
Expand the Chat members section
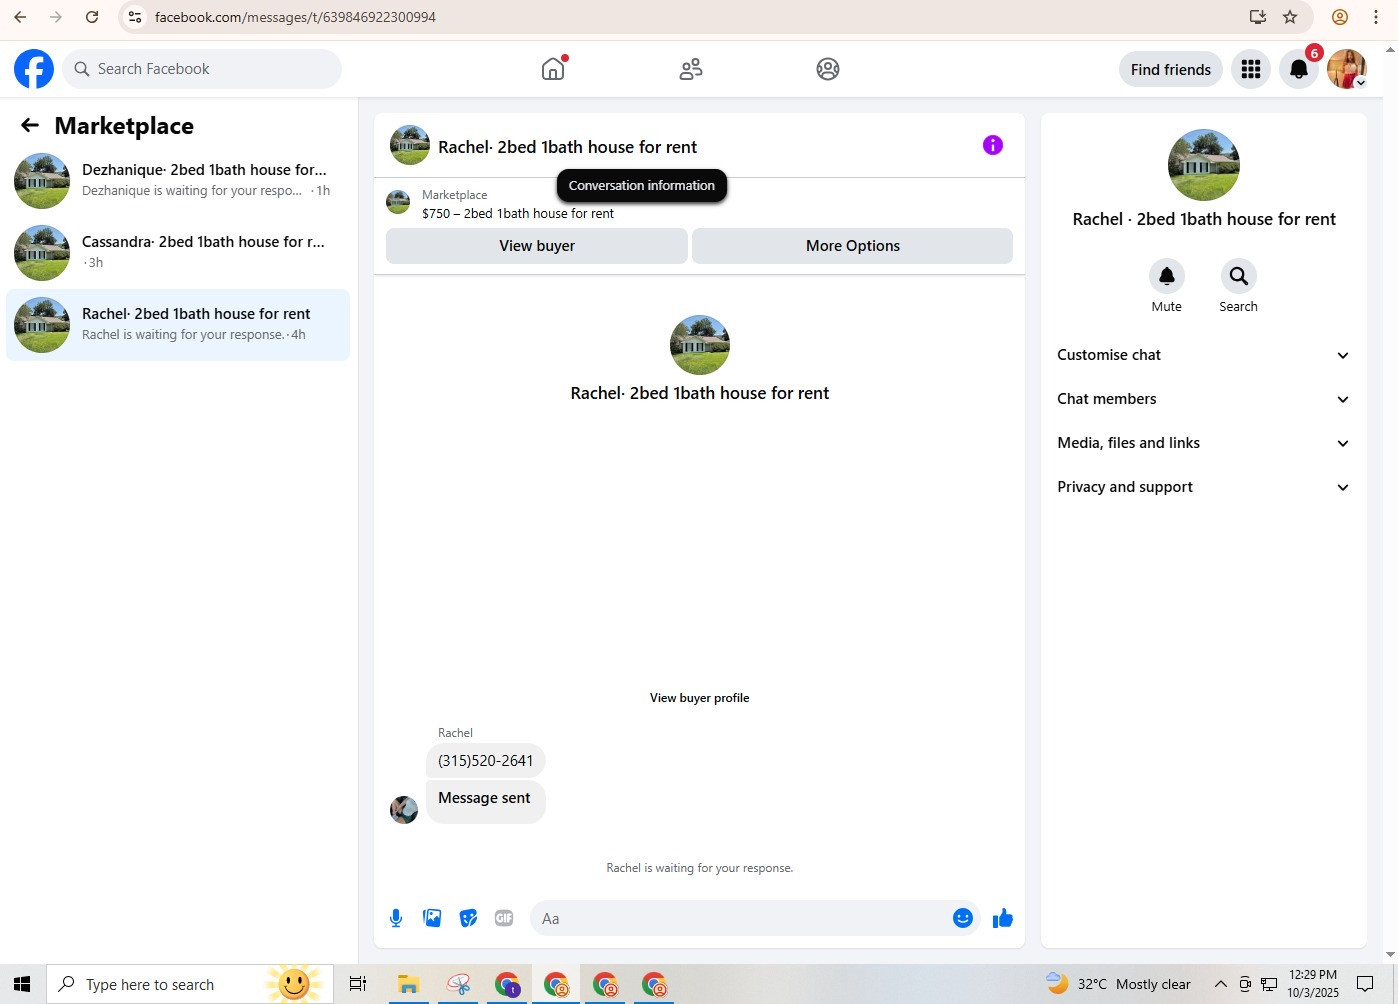[x=1204, y=399]
